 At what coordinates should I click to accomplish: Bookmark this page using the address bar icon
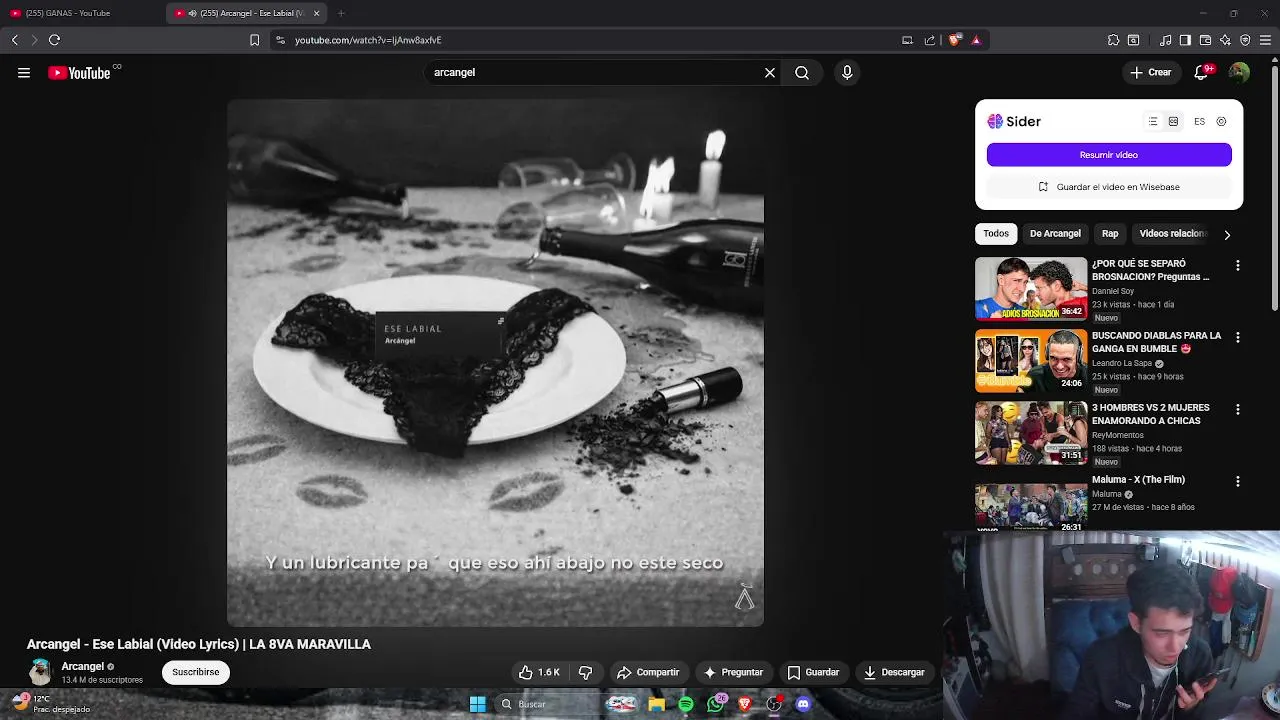[x=254, y=40]
